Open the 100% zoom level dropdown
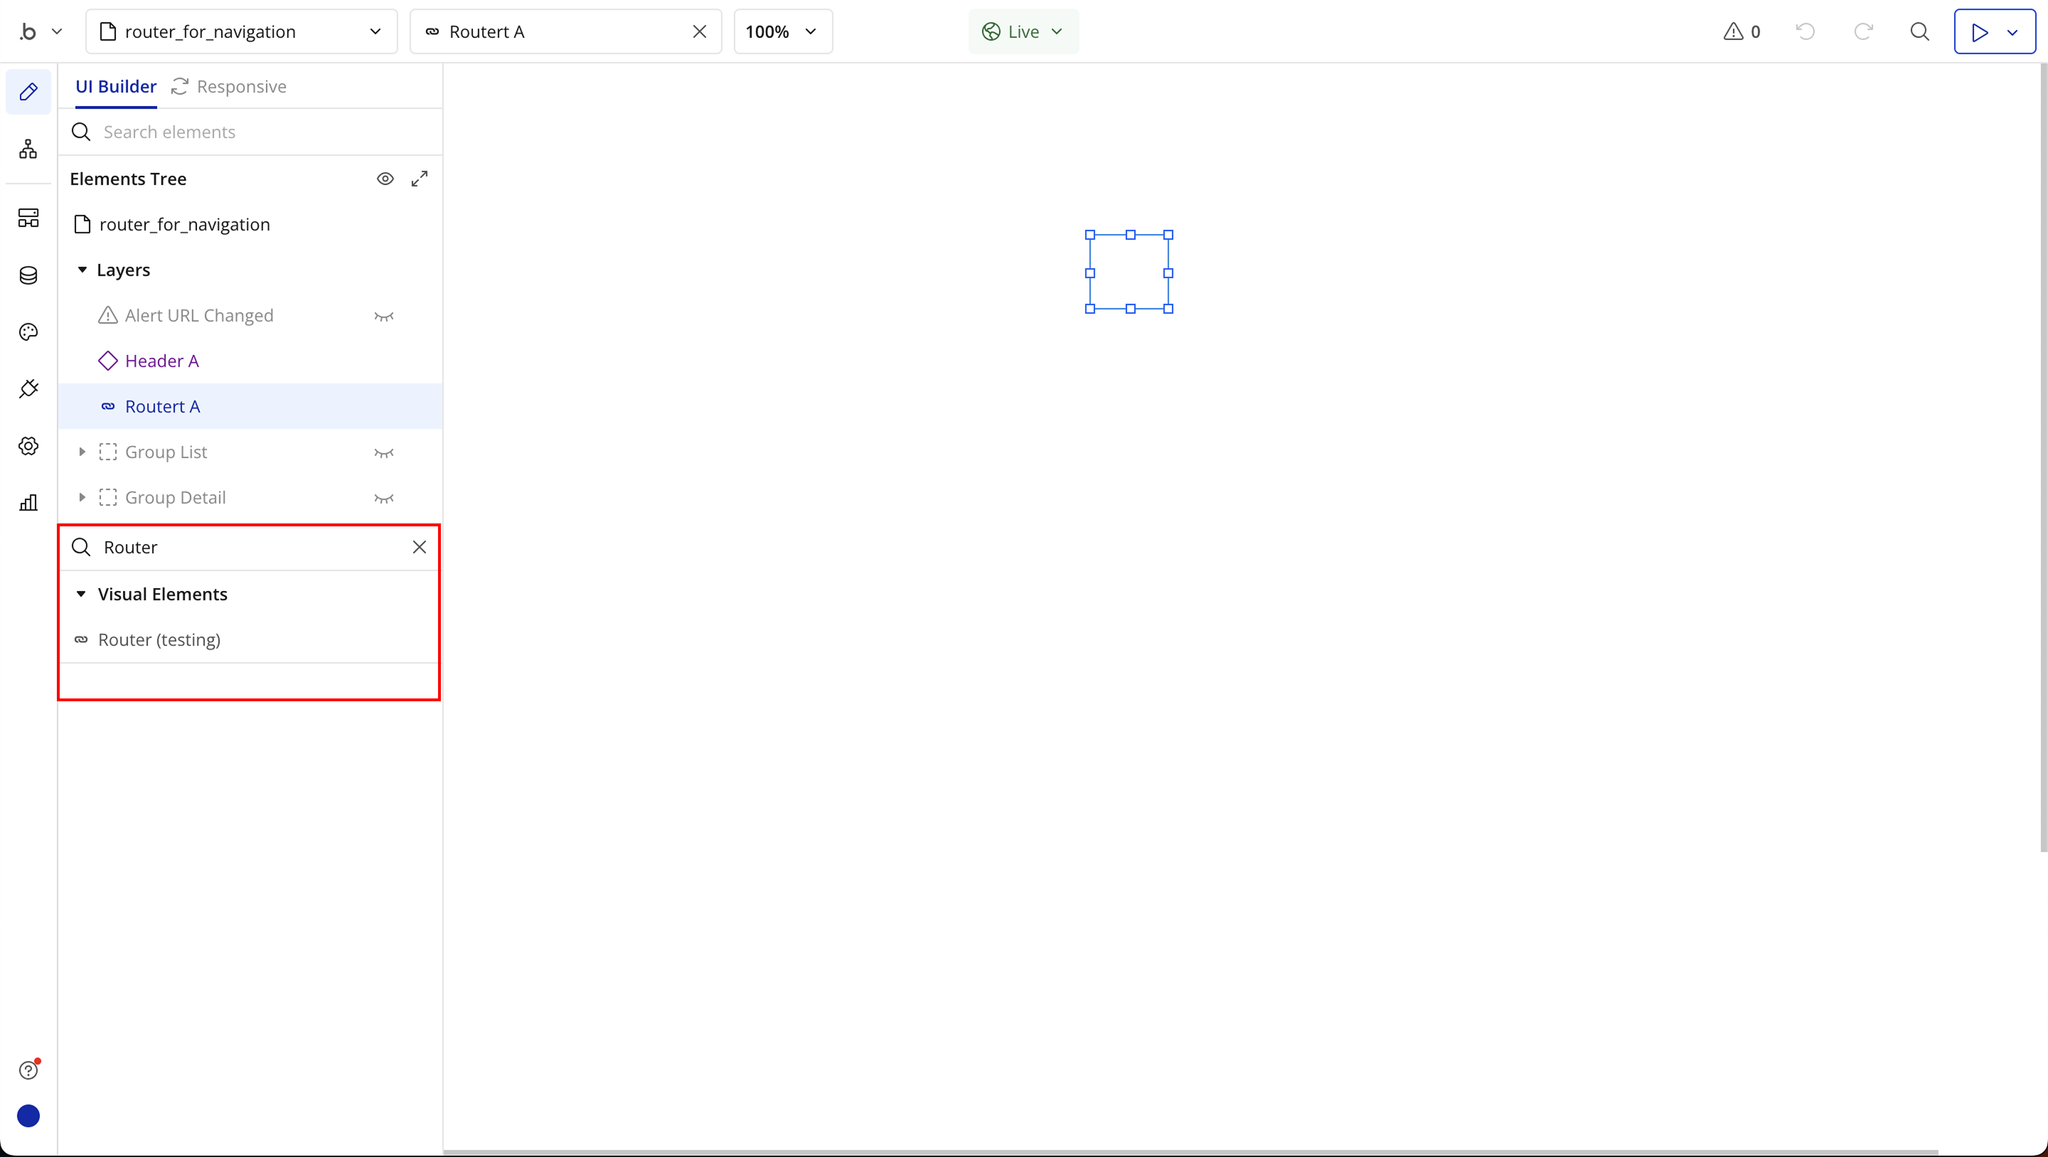Screen dimensions: 2048x1157 pyautogui.click(x=782, y=32)
